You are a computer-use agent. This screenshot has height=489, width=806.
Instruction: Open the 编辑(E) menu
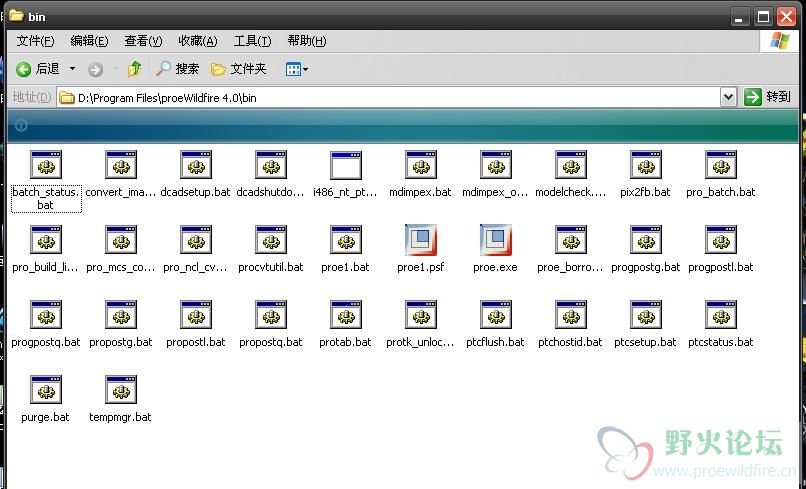89,41
